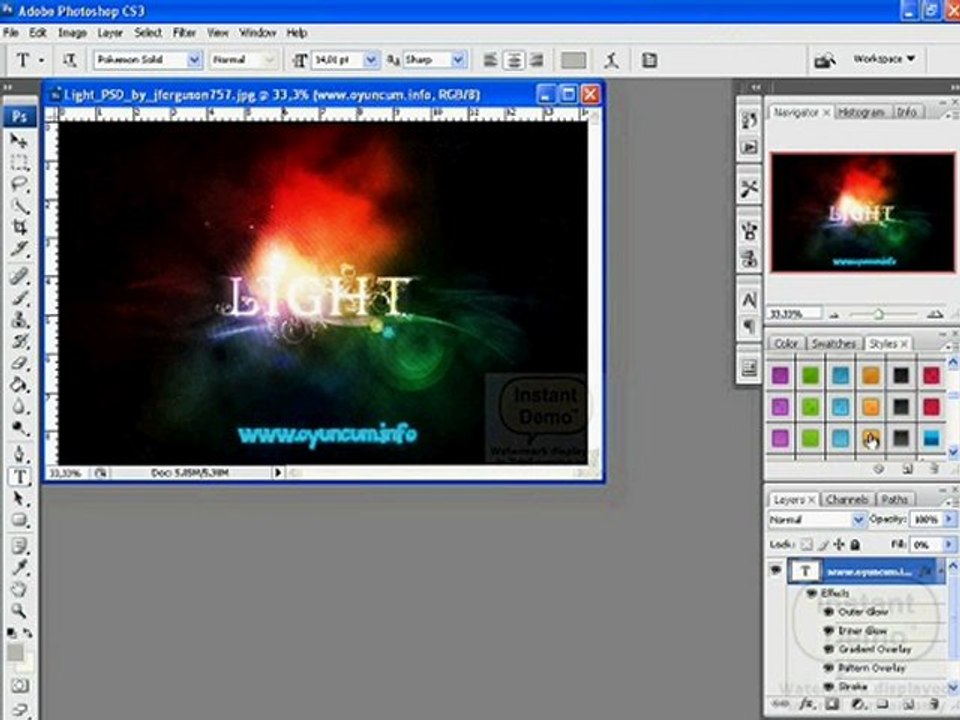Image resolution: width=960 pixels, height=720 pixels.
Task: Select the Horizontal Type tool in toolbox
Action: click(x=20, y=476)
